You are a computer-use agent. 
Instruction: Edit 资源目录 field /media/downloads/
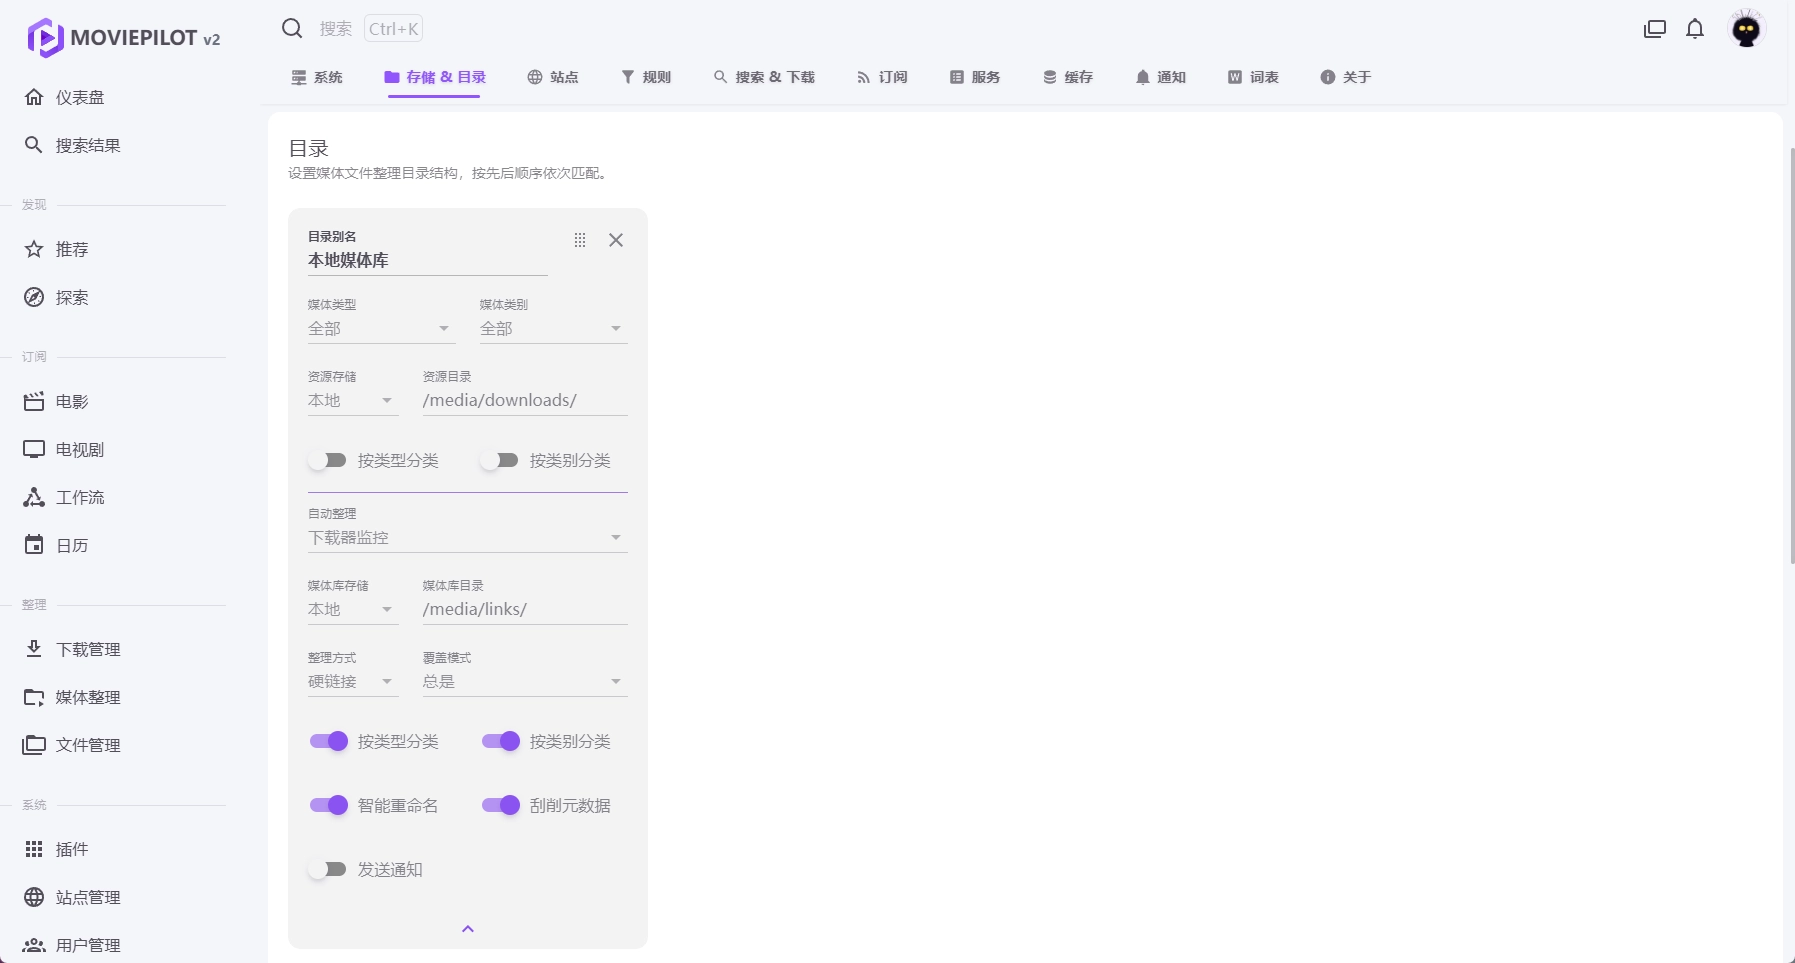coord(525,393)
